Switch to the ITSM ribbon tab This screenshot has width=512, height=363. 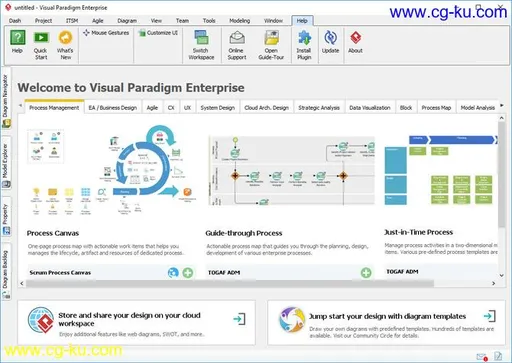(72, 21)
